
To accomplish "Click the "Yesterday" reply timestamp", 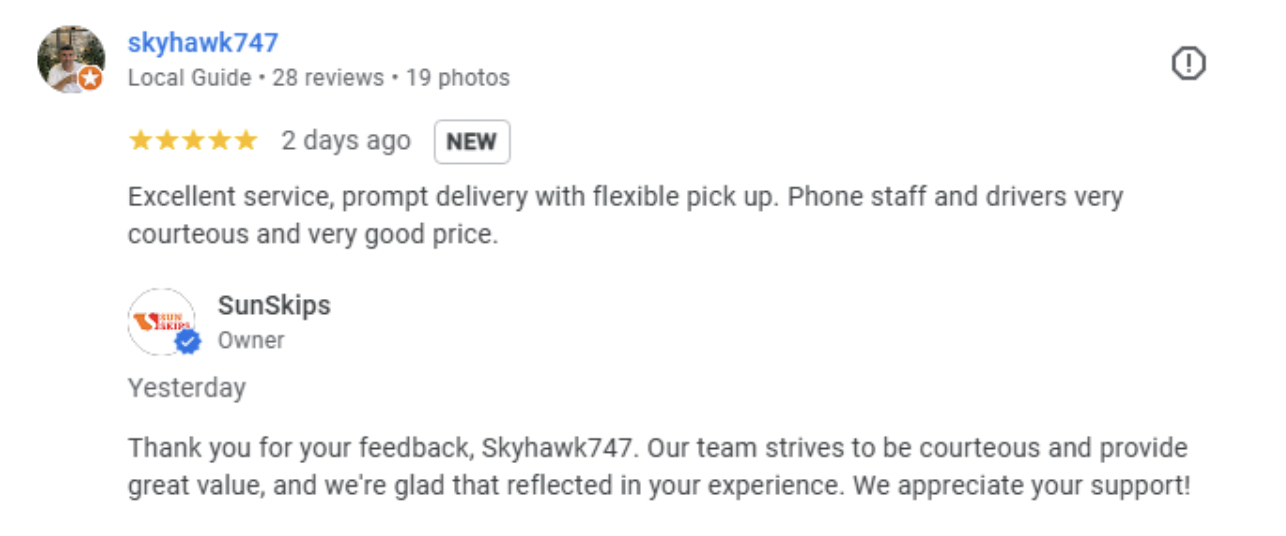I will (x=187, y=388).
